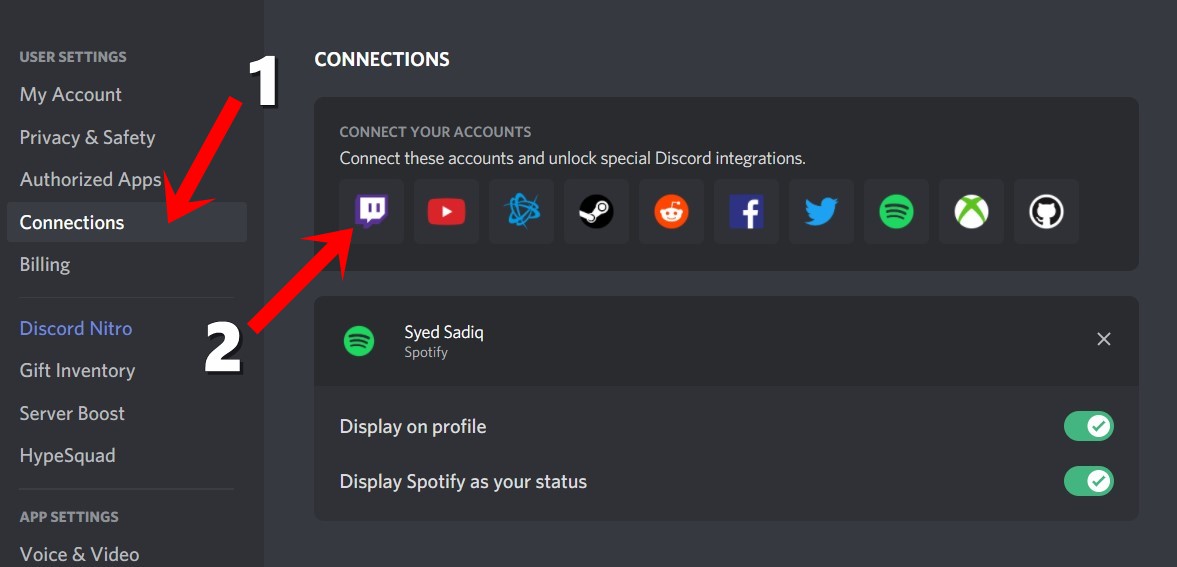Connect a Battle.net account

click(x=521, y=211)
